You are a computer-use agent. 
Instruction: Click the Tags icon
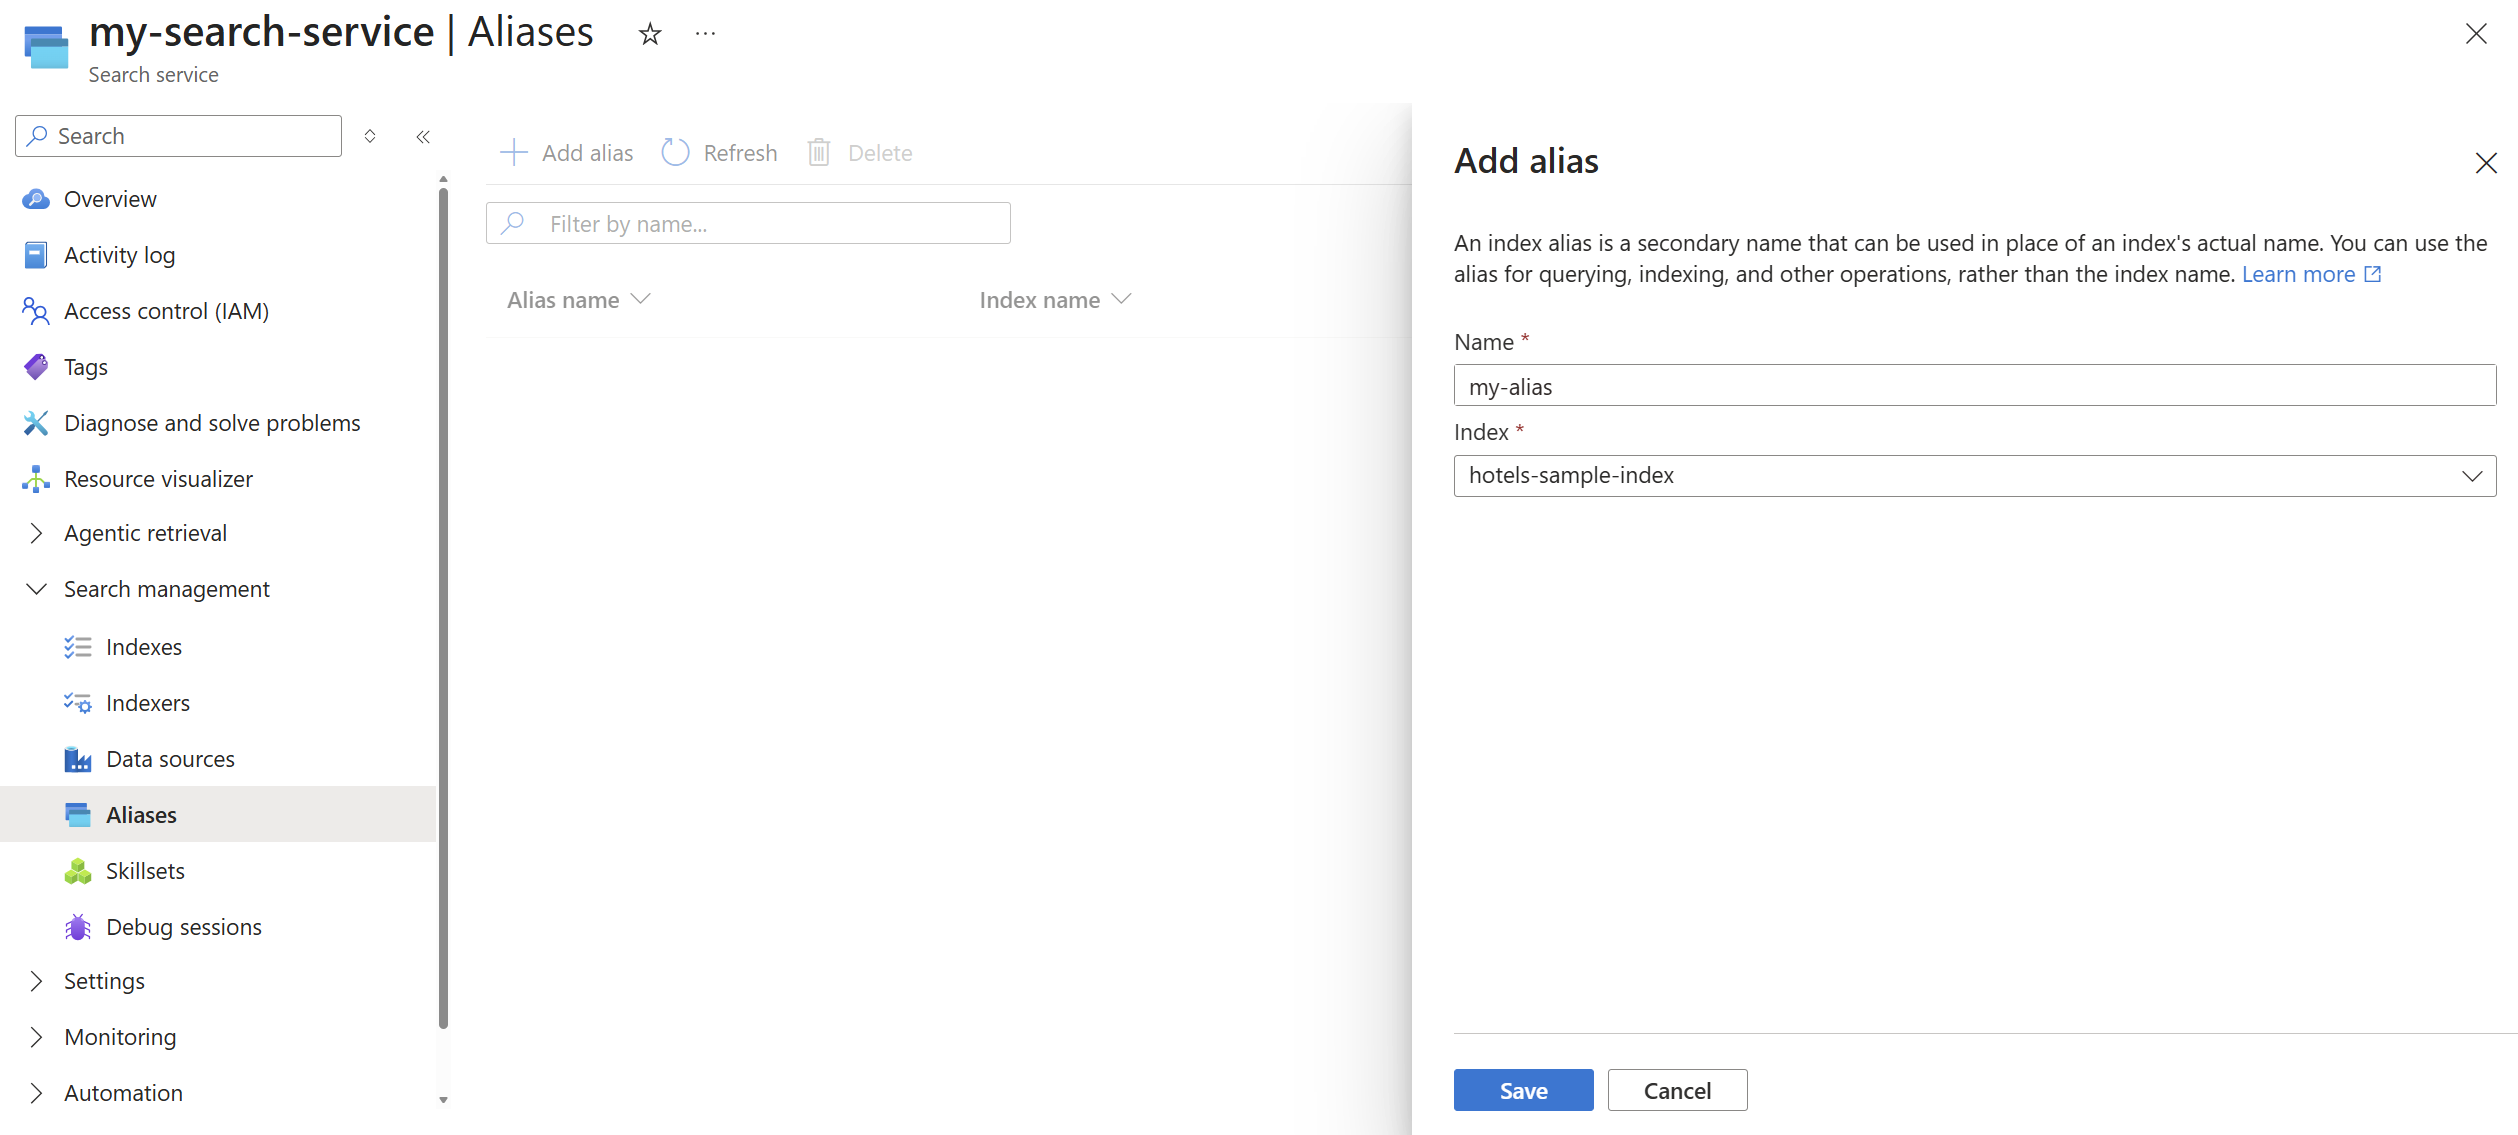36,367
